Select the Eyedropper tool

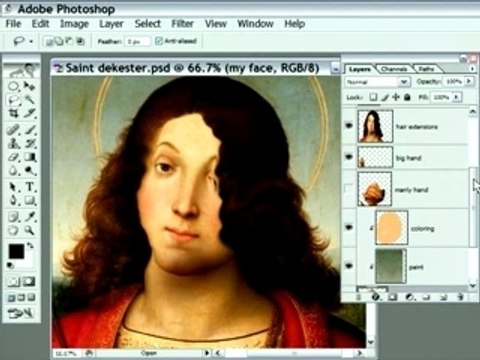point(30,217)
